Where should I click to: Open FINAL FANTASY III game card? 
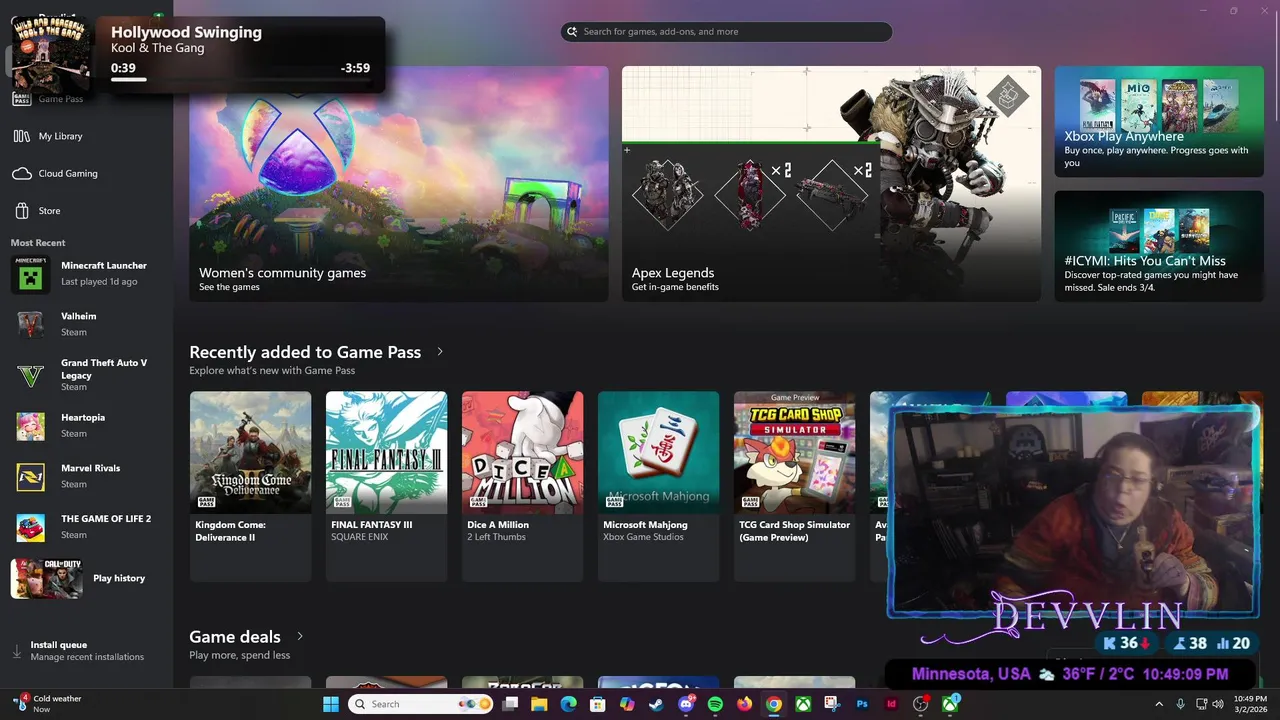coord(386,486)
